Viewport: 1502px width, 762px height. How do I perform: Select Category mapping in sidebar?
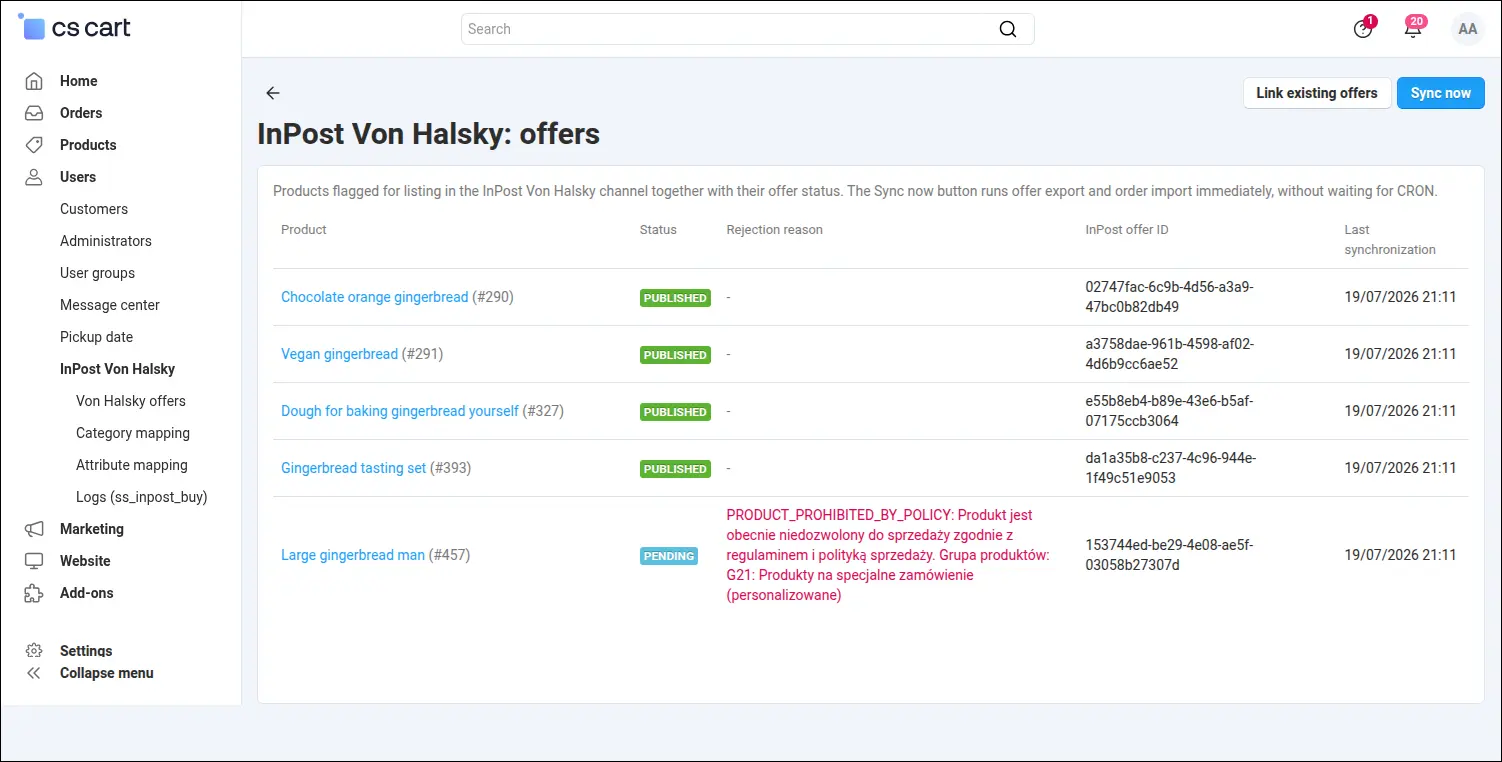pos(133,433)
